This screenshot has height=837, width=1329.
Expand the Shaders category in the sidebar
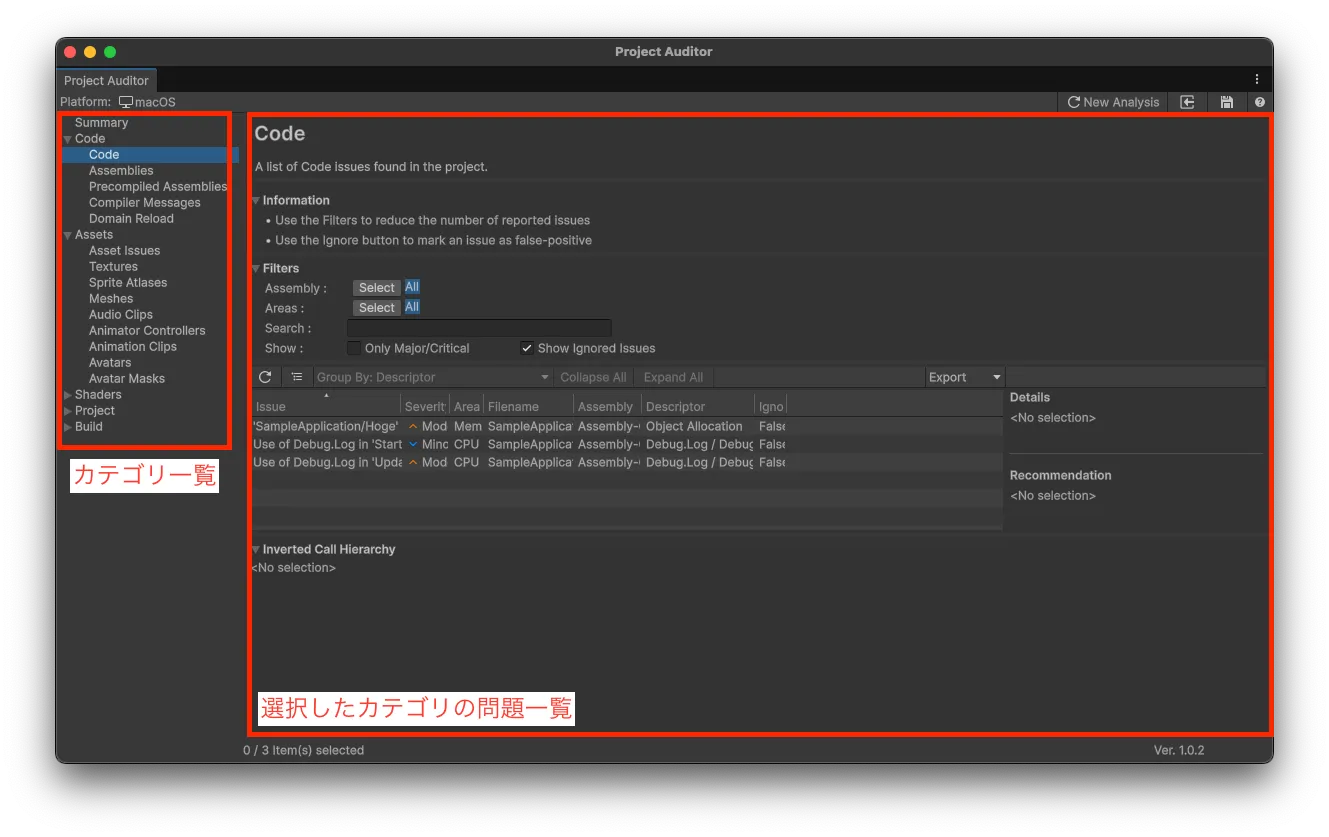click(68, 395)
